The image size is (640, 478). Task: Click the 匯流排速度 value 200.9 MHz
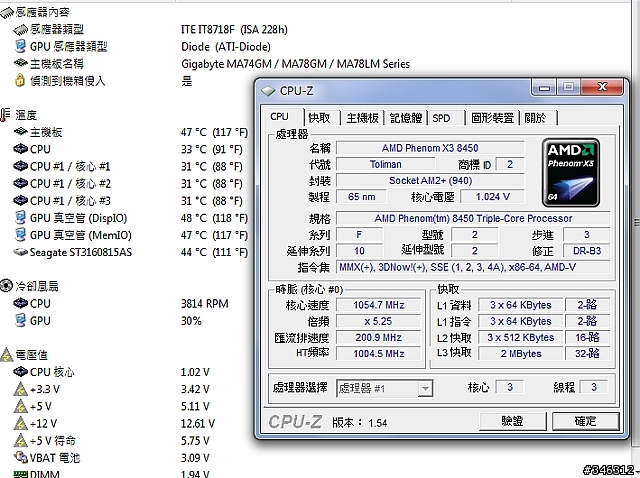point(378,338)
